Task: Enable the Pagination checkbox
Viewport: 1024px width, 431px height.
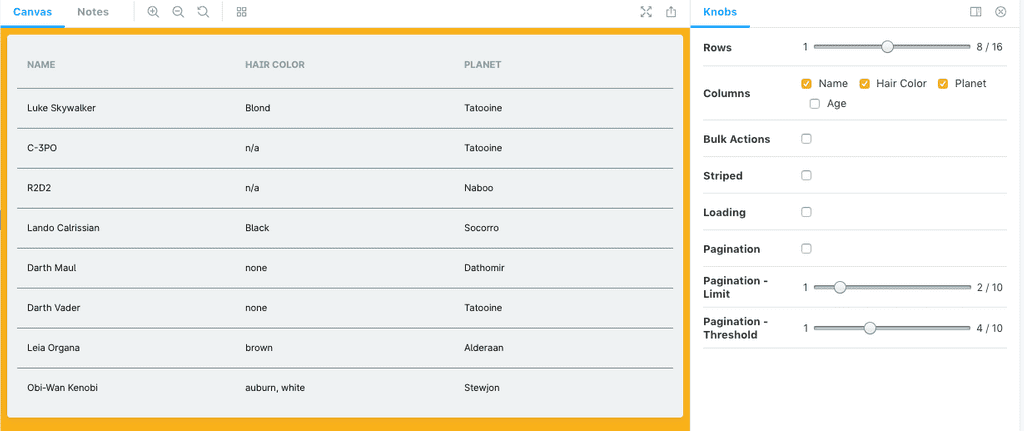Action: pyautogui.click(x=807, y=249)
